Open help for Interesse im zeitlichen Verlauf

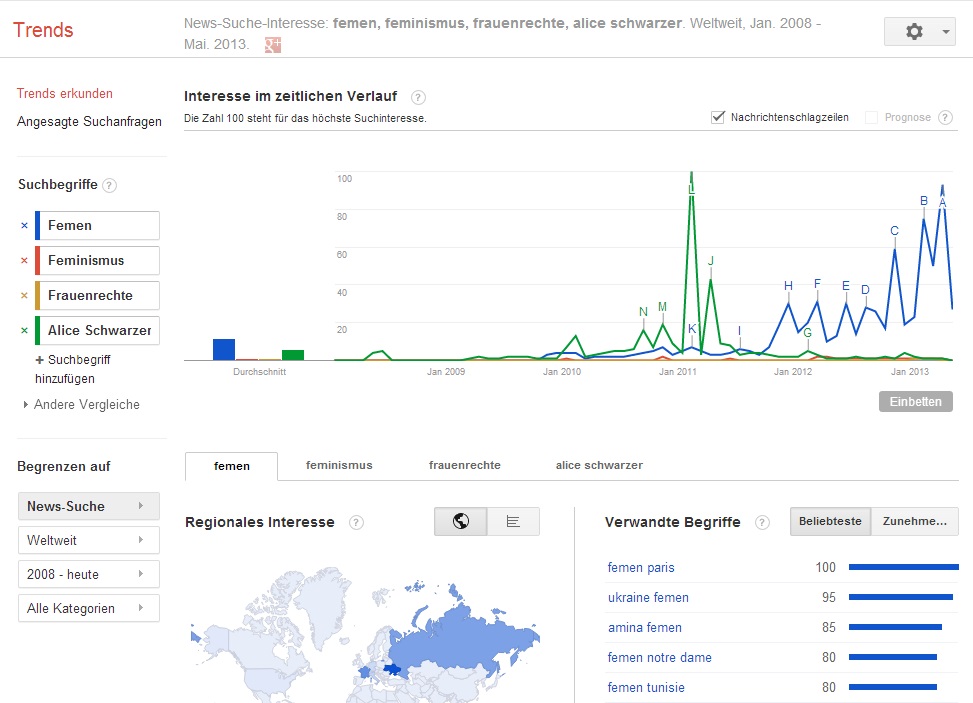coord(418,97)
